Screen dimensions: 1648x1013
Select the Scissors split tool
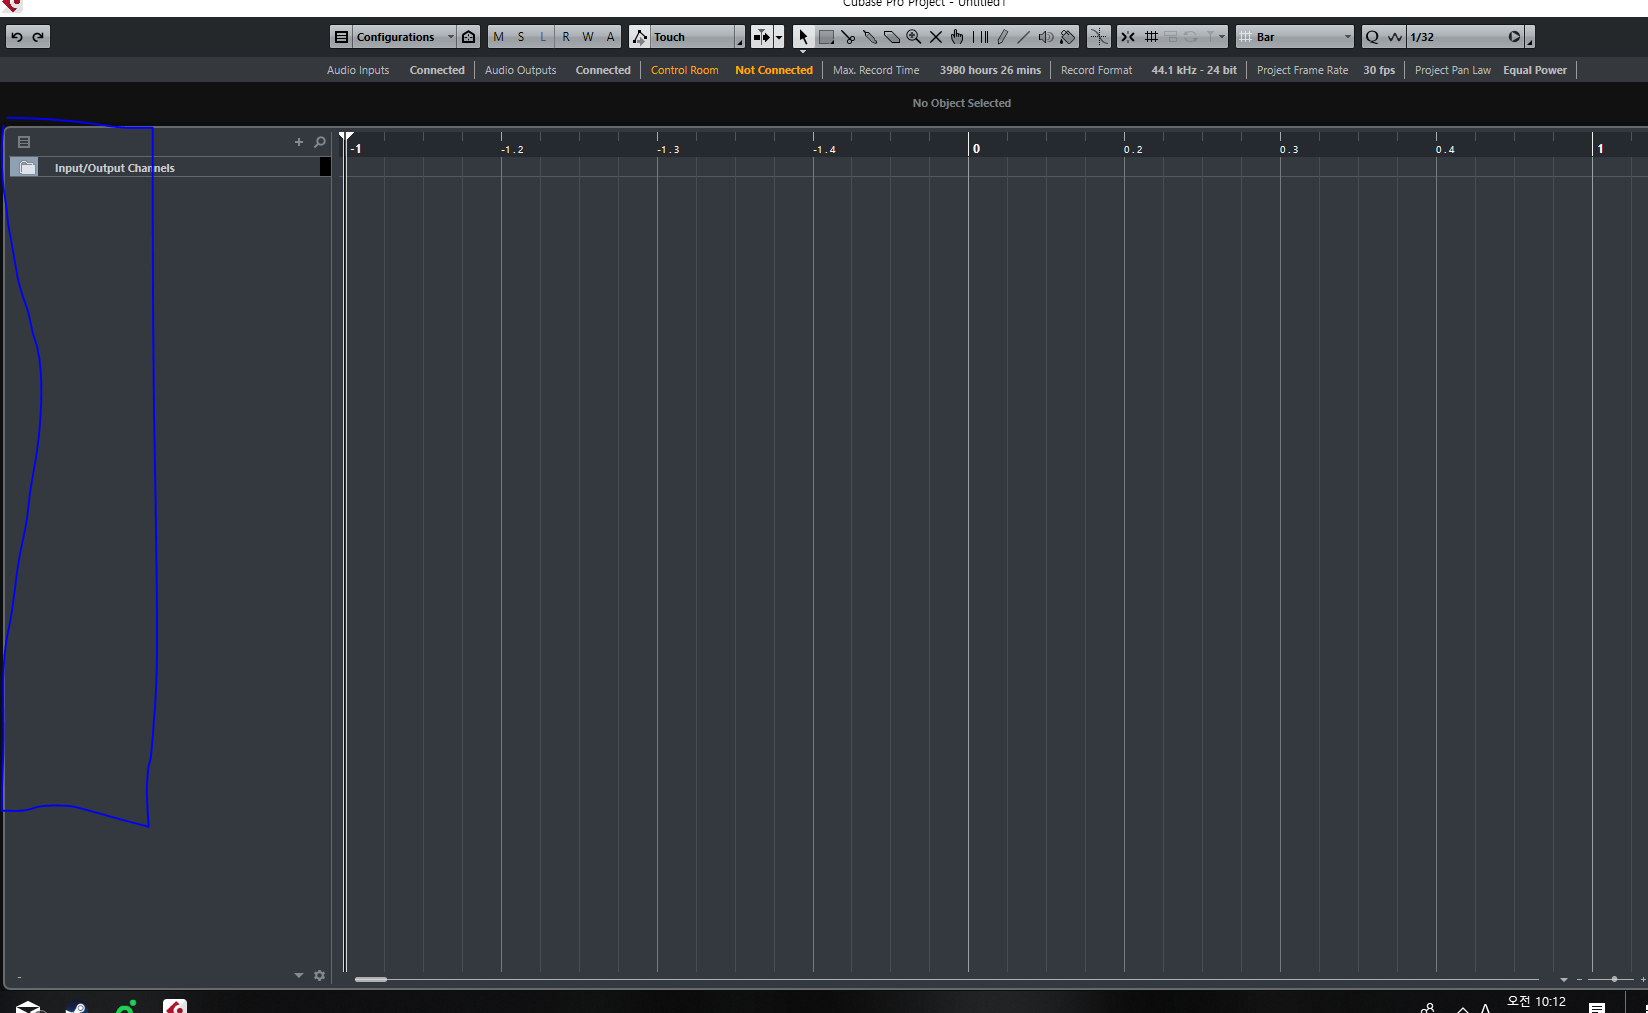click(x=848, y=37)
